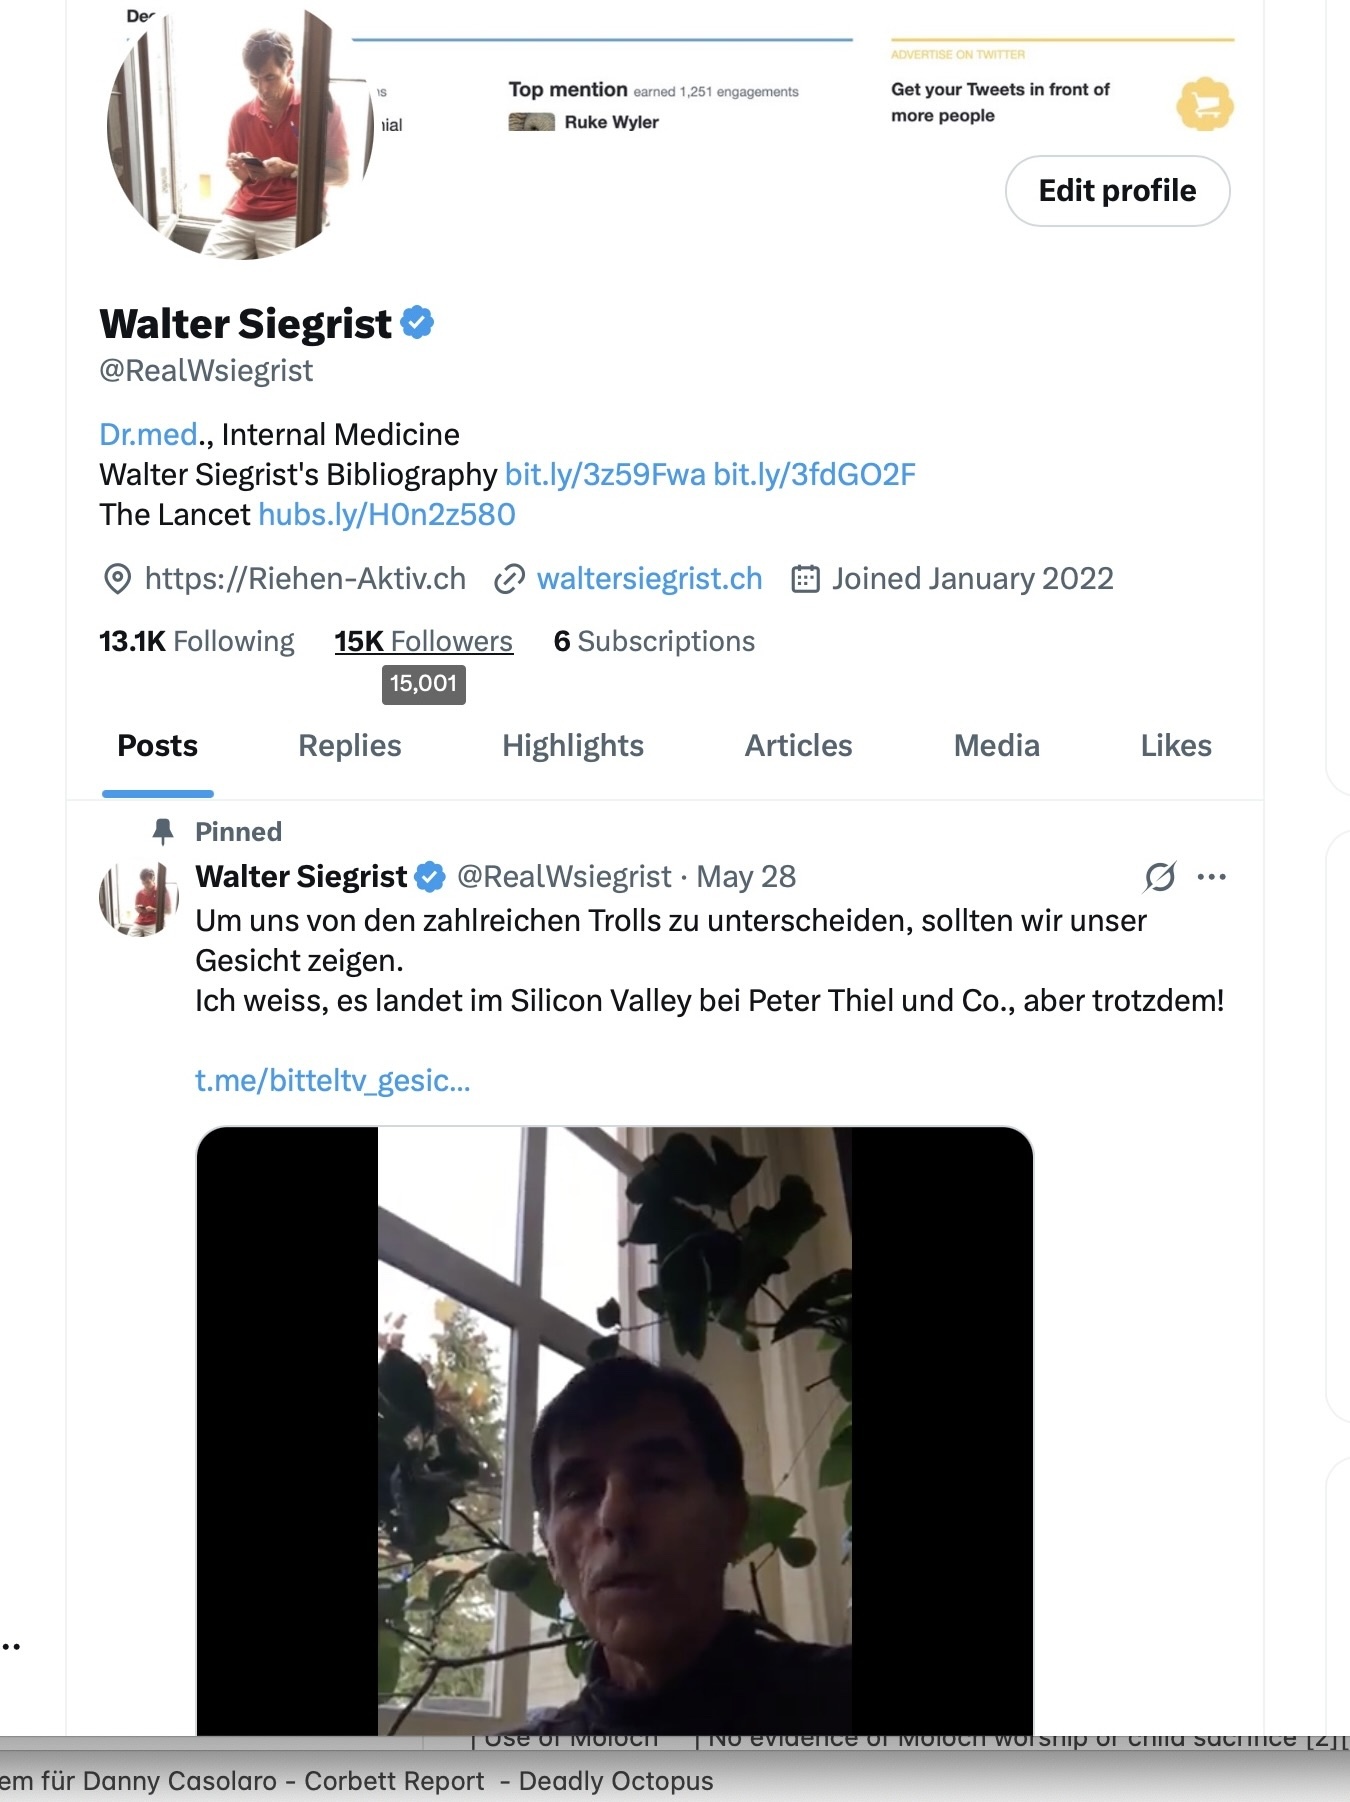Go to the Articles tab
Screen dimensions: 1350x1802
798,746
